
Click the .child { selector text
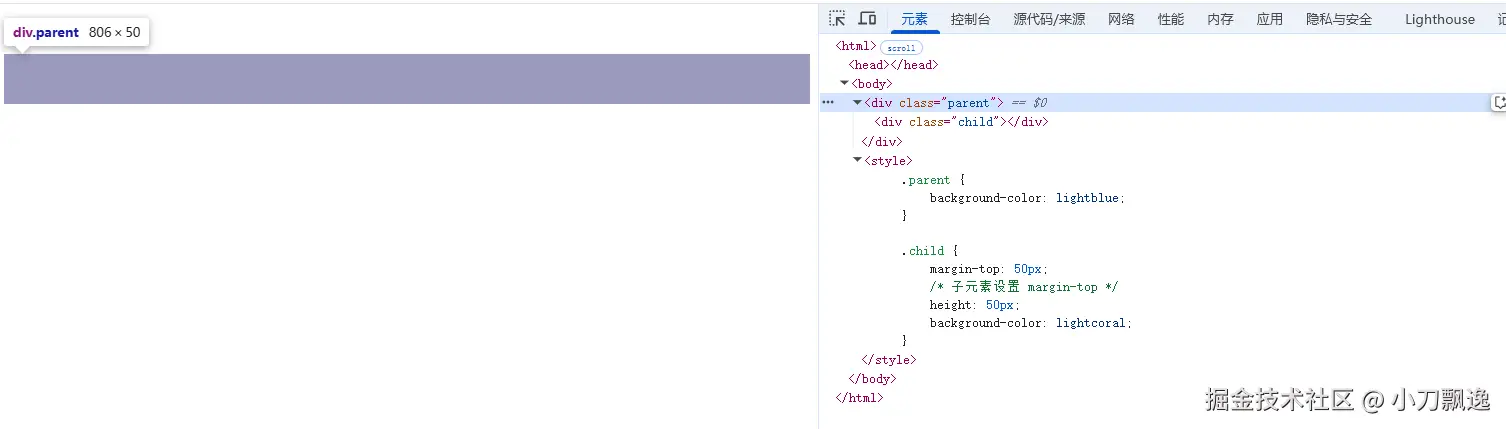[x=928, y=251]
